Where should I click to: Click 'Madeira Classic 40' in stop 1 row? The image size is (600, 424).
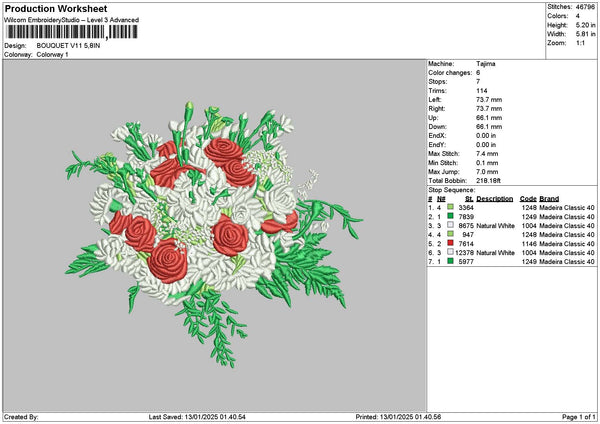[567, 208]
